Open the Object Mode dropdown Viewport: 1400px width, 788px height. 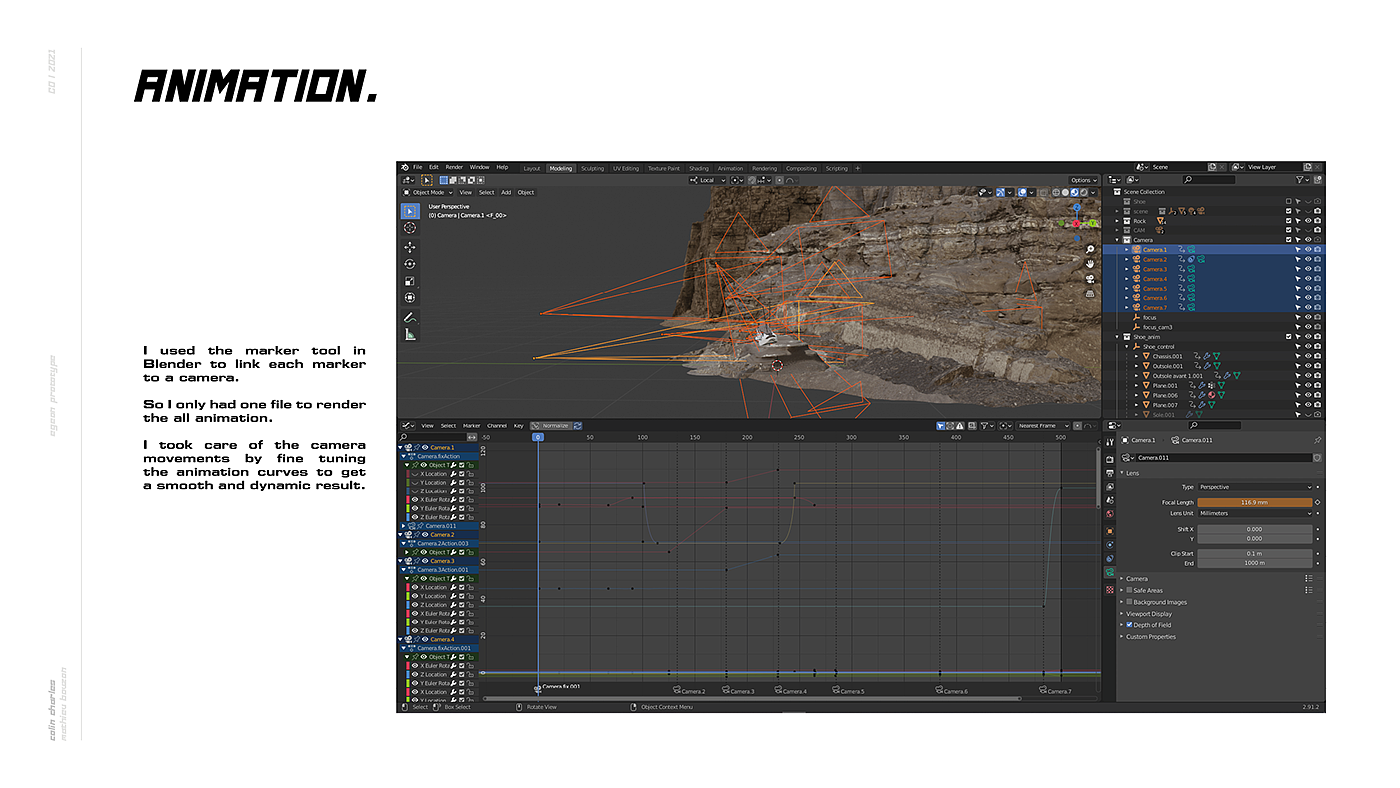point(429,192)
